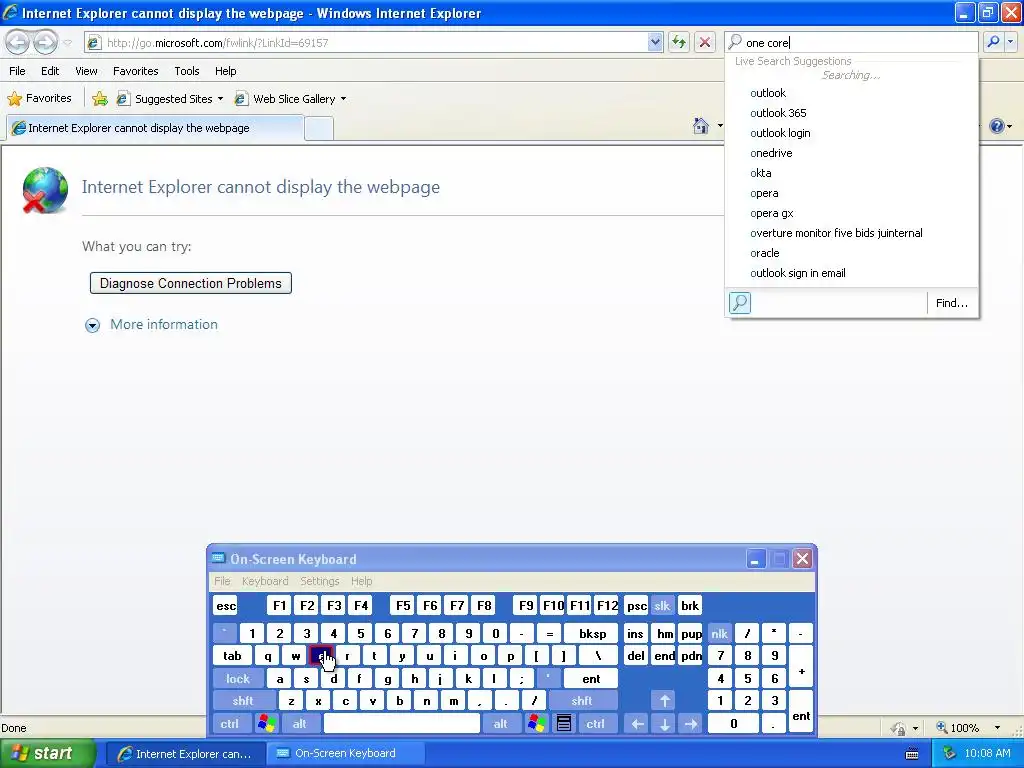Toggle the left alt key

pos(300,724)
